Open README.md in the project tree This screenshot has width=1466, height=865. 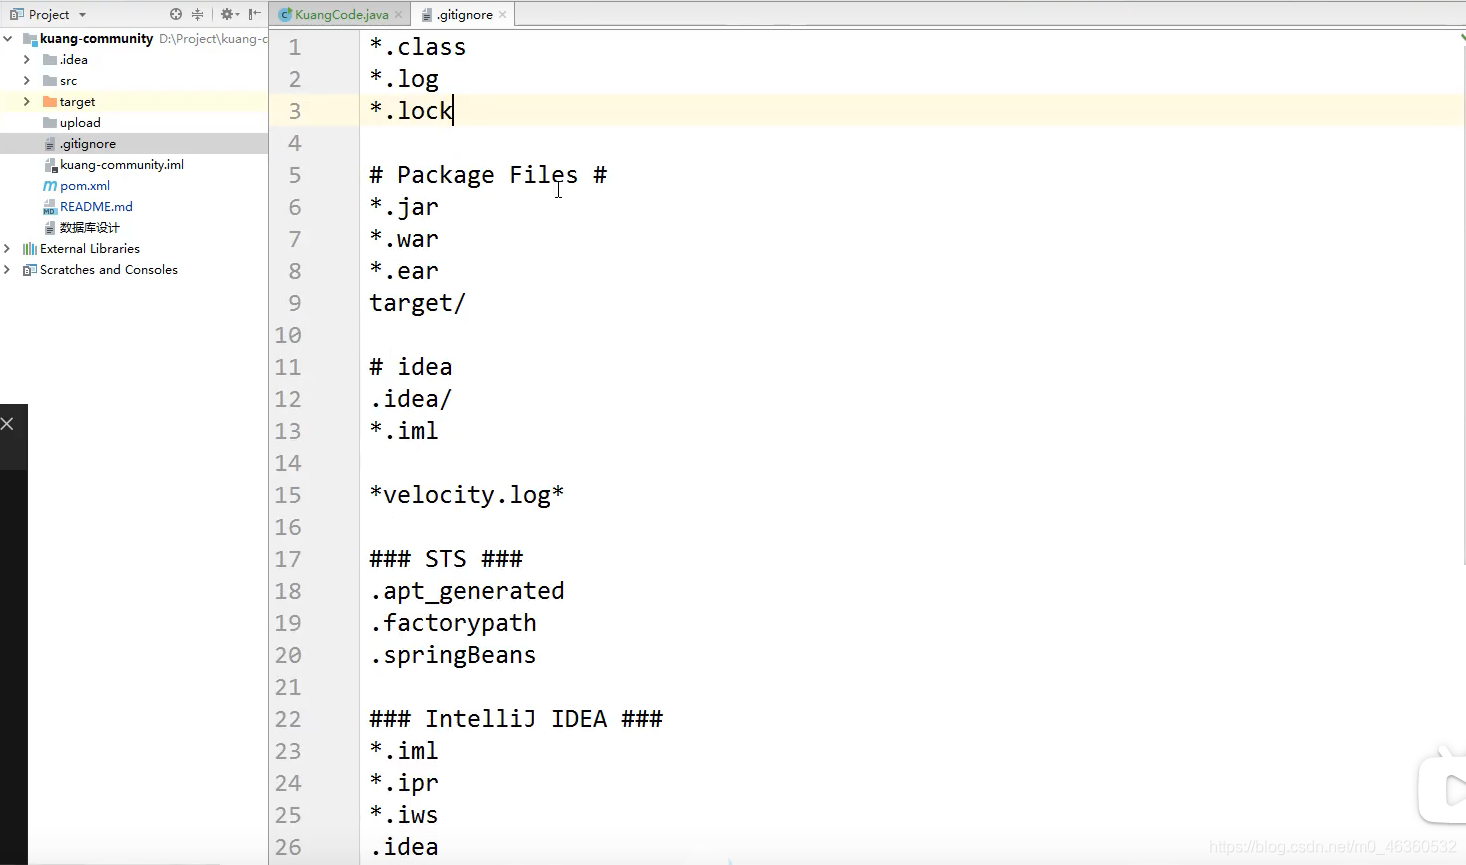click(96, 207)
